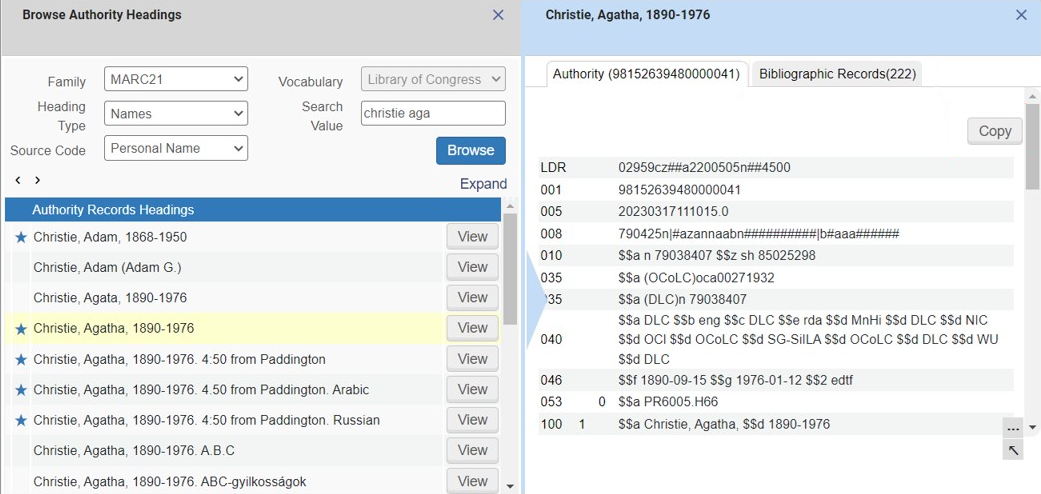
Task: Click field 005 value 20230317111015.0
Action: coord(673,212)
